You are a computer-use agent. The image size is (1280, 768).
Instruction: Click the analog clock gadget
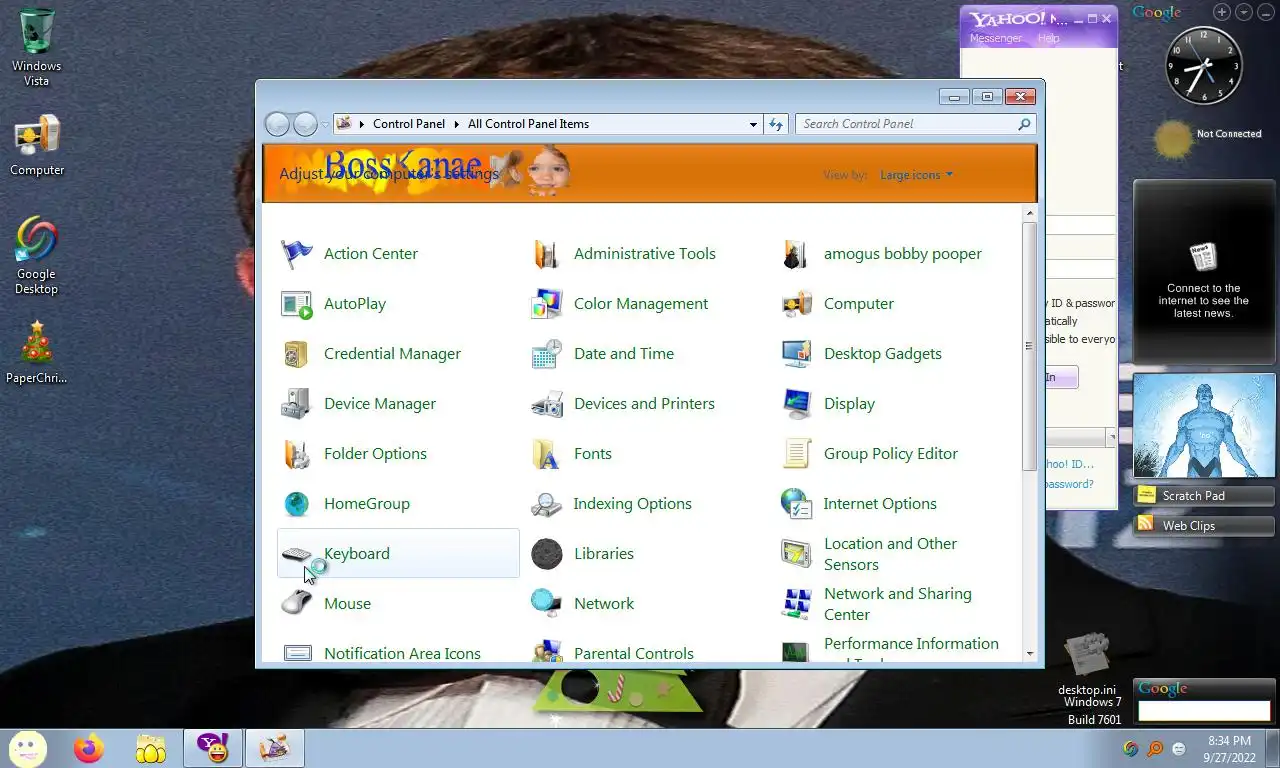(1204, 66)
